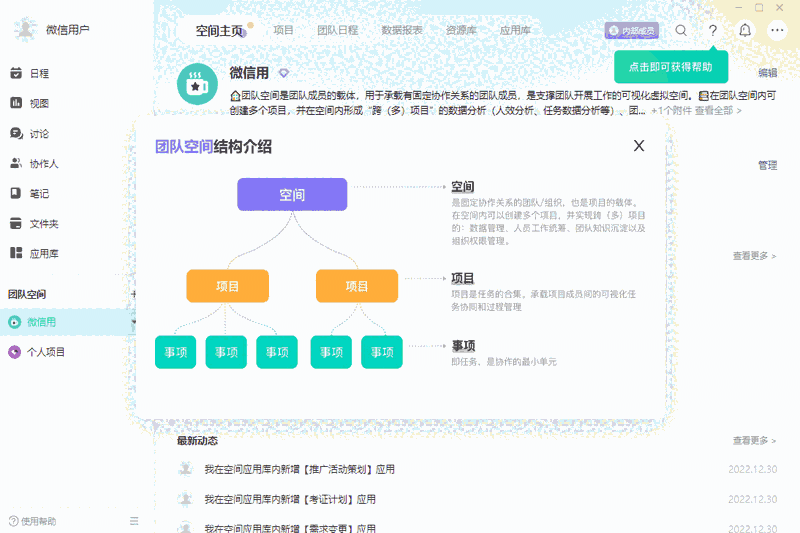This screenshot has height=533, width=800.
Task: Switch to the 数据报表 tab
Action: coord(402,30)
